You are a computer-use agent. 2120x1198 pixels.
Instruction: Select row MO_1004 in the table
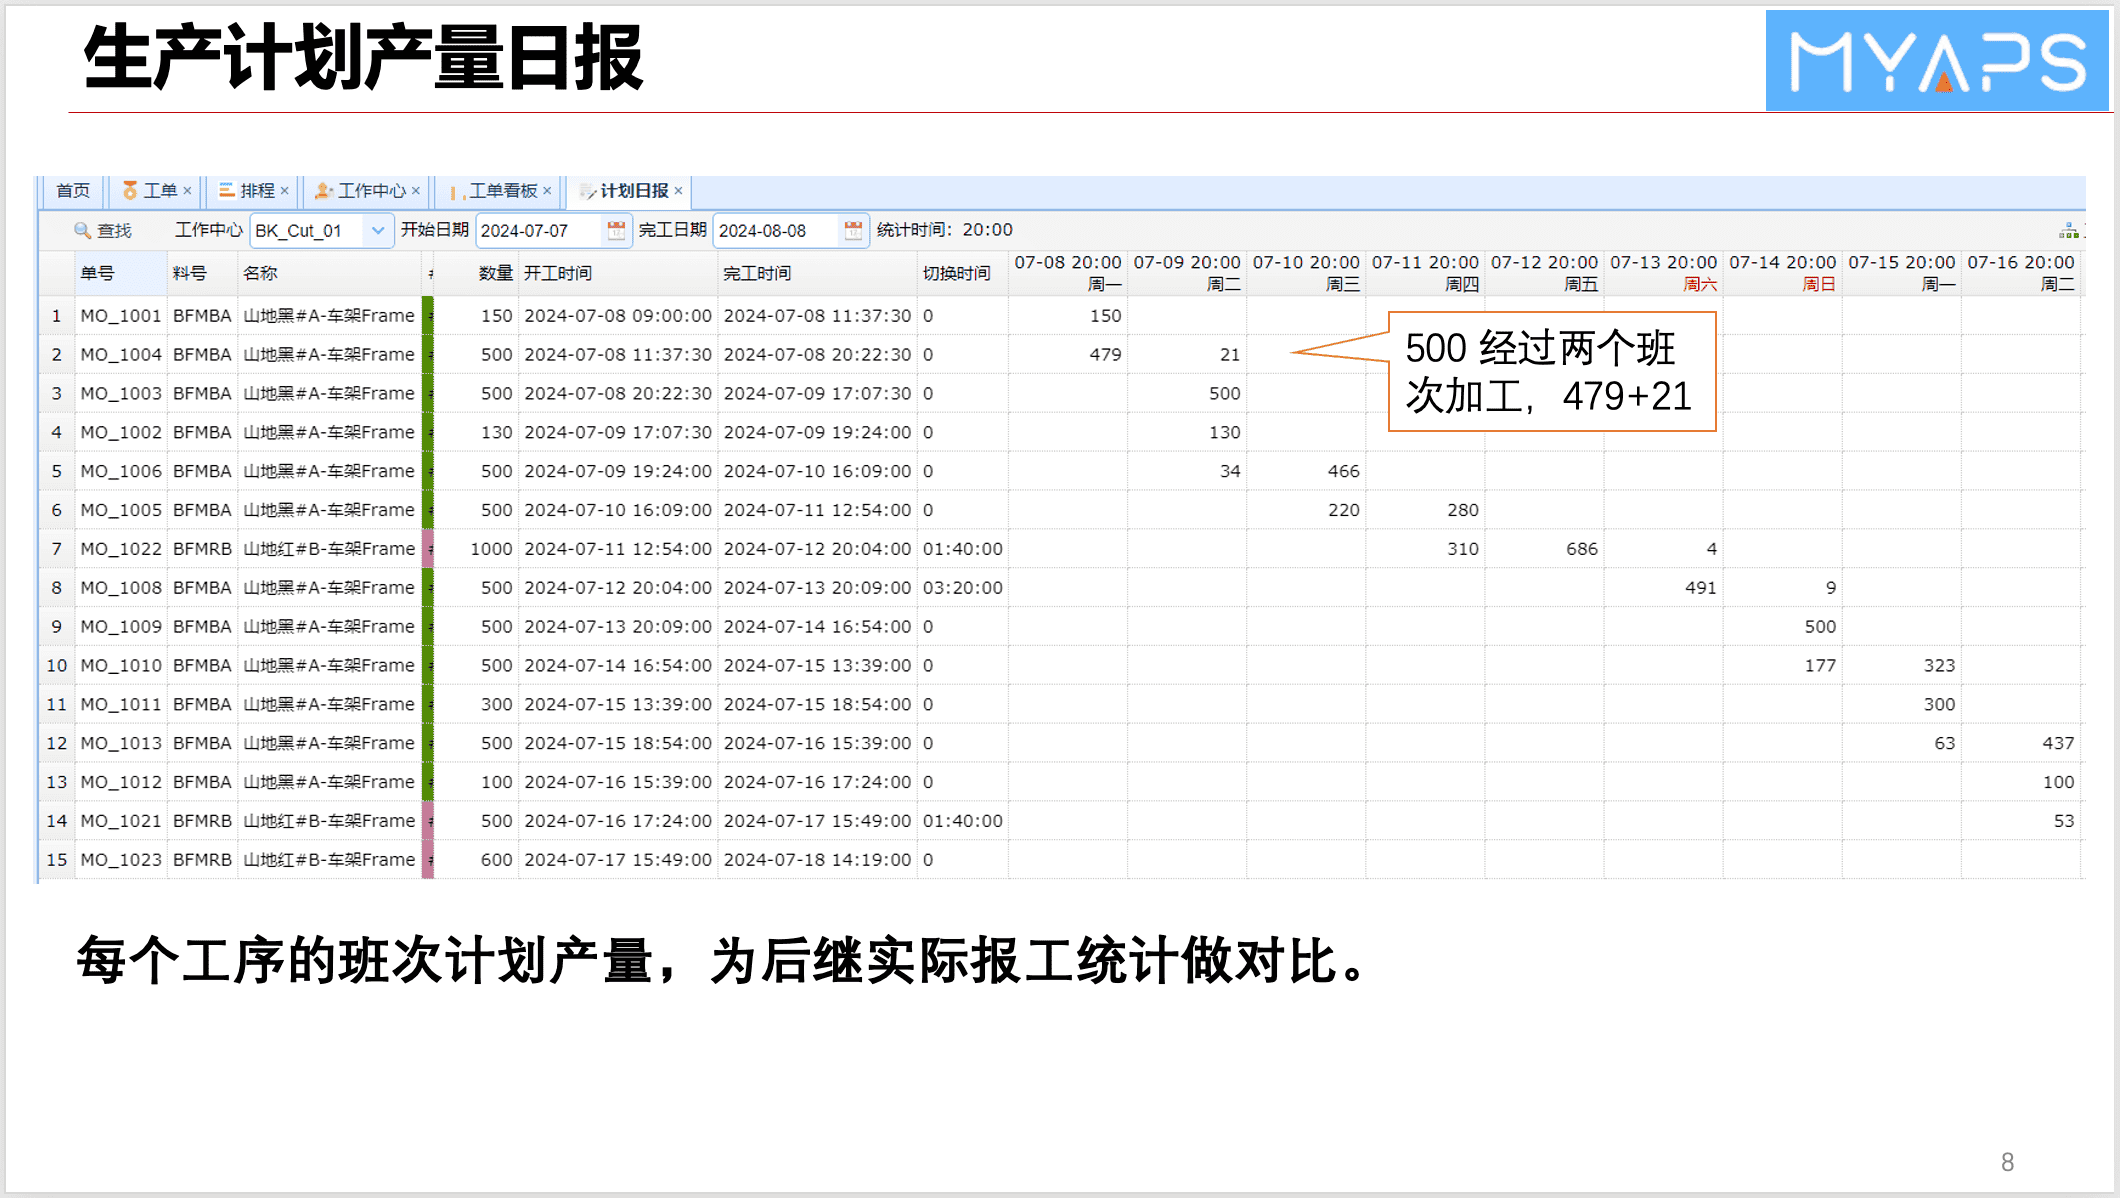pyautogui.click(x=121, y=354)
